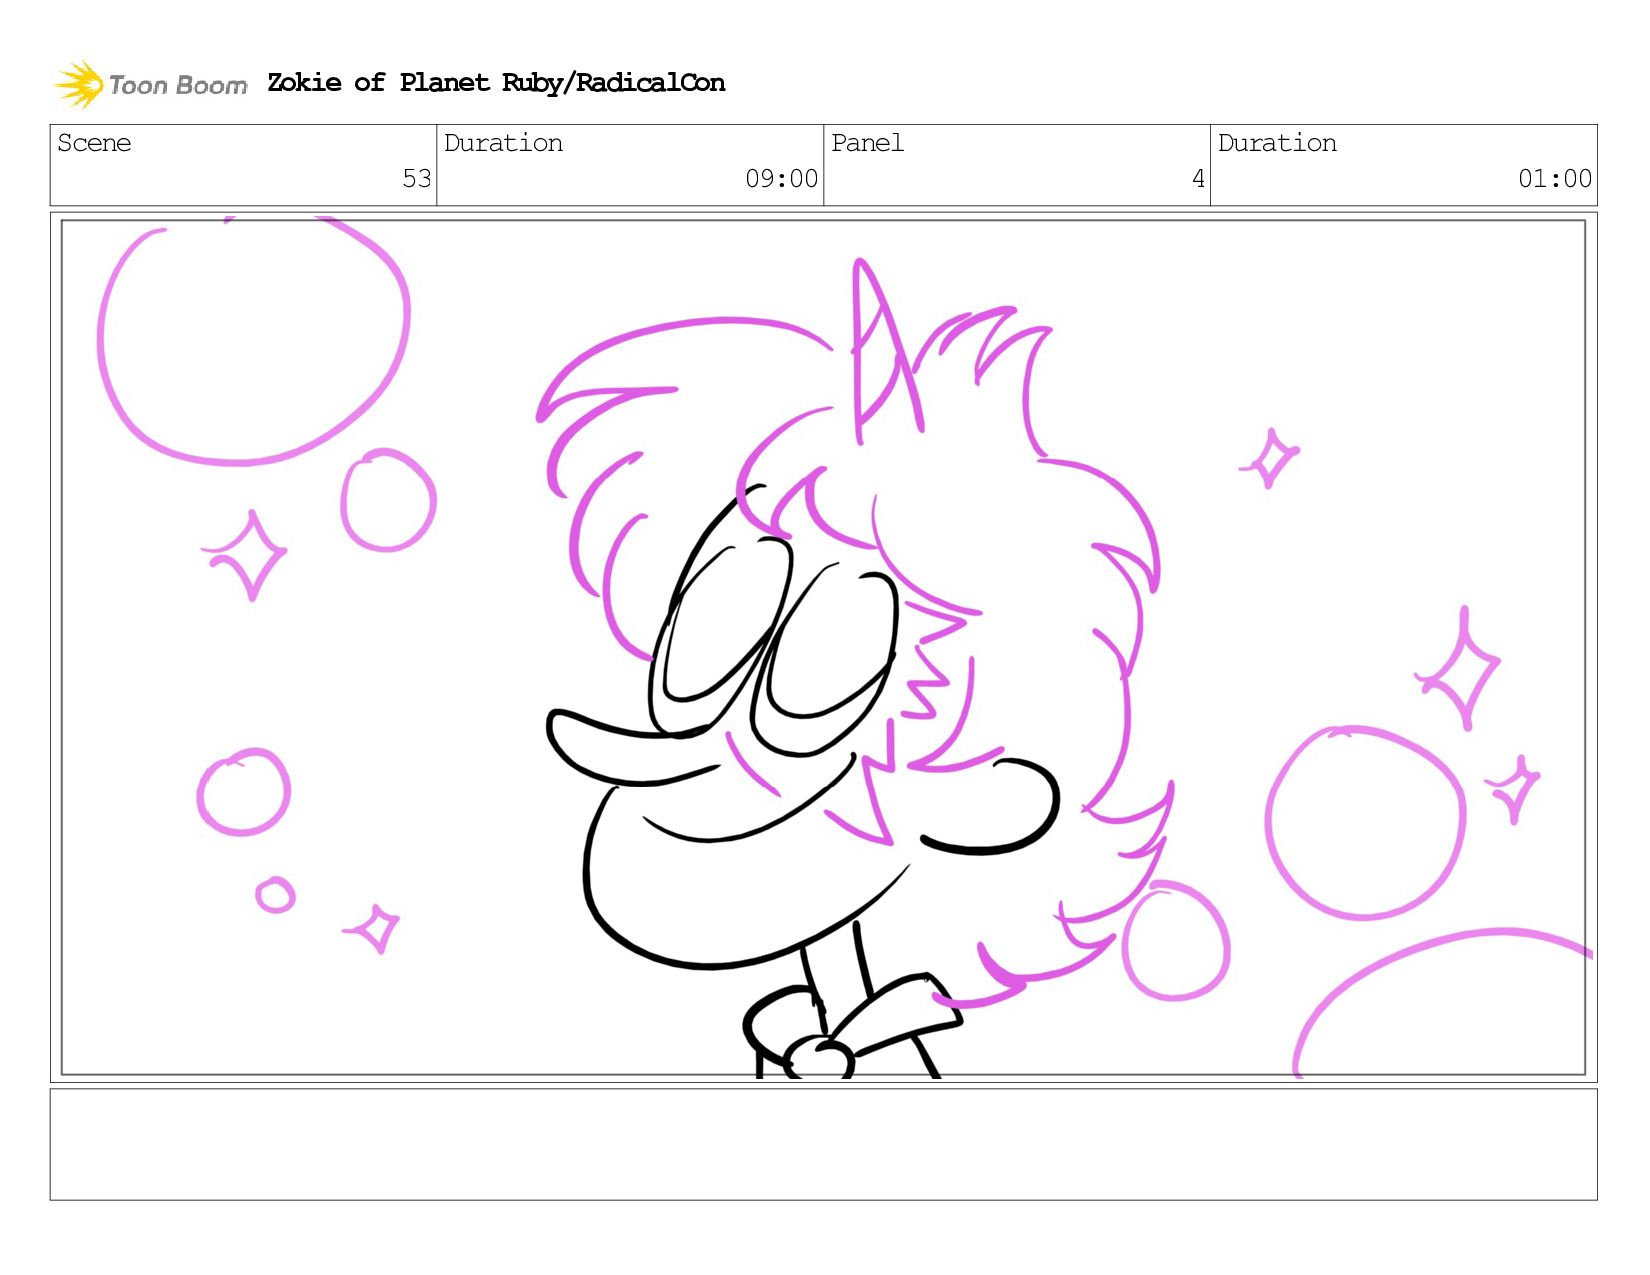The image size is (1650, 1275).
Task: Click the 'Duration' label beside Scene
Action: tap(503, 143)
